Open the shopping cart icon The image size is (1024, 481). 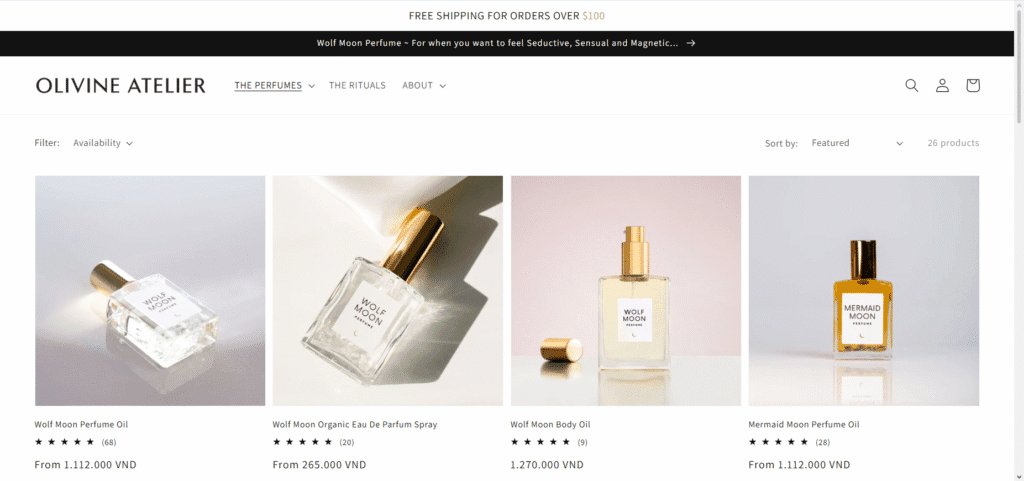click(x=973, y=85)
